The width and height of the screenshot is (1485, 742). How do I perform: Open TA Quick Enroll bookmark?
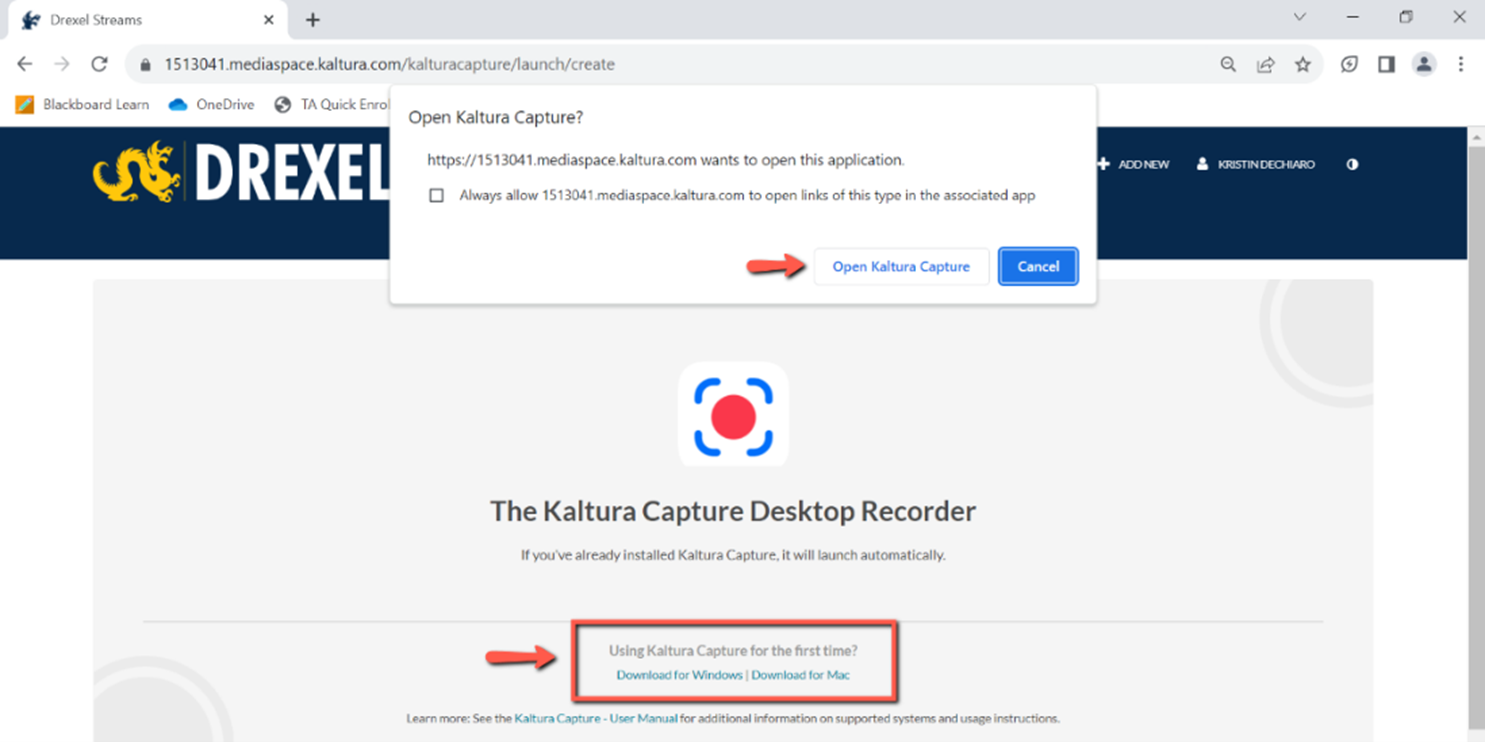click(331, 104)
